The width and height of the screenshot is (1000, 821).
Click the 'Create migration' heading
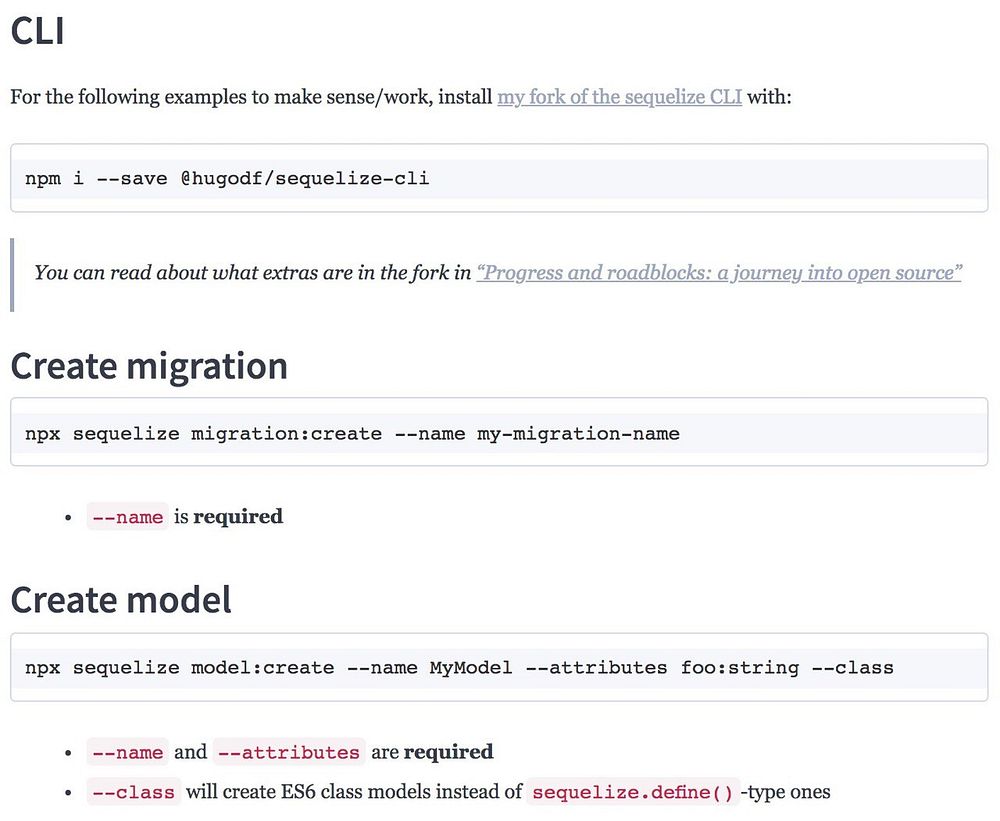point(149,367)
